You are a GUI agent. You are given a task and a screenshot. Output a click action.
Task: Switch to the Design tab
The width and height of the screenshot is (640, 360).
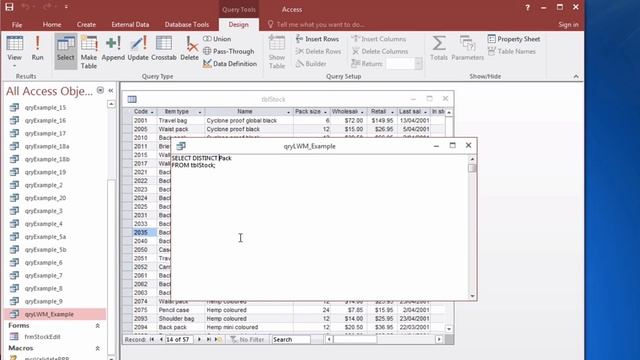pyautogui.click(x=238, y=24)
